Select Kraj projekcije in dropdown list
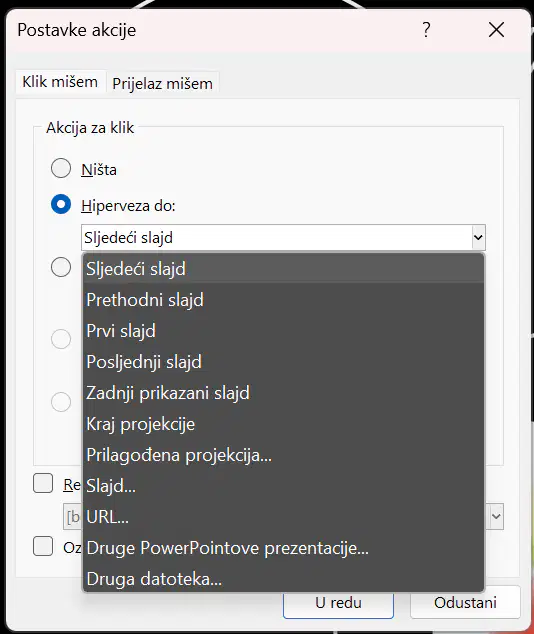The image size is (534, 634). click(283, 424)
